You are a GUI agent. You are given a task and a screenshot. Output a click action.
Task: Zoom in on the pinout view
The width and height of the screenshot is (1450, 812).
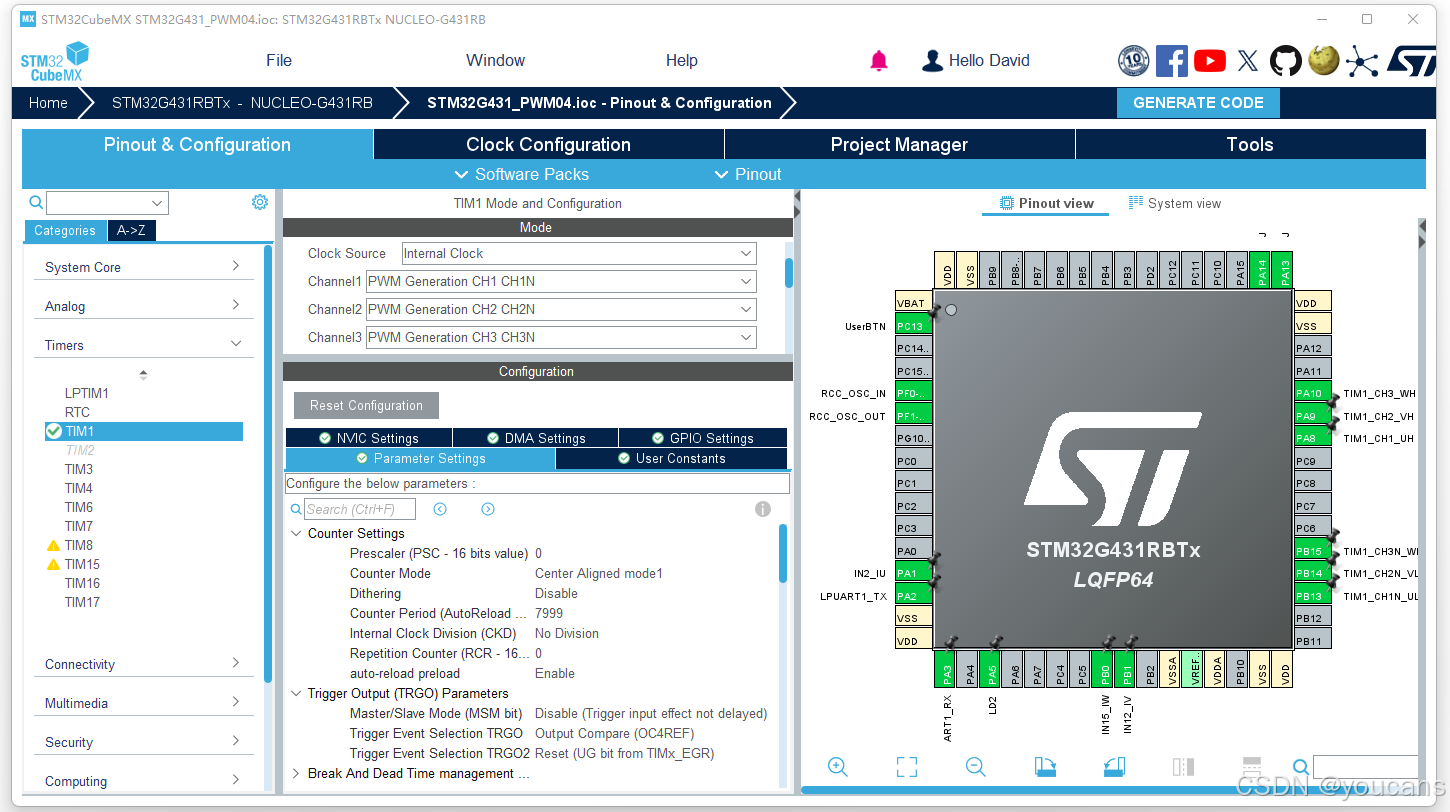click(838, 767)
